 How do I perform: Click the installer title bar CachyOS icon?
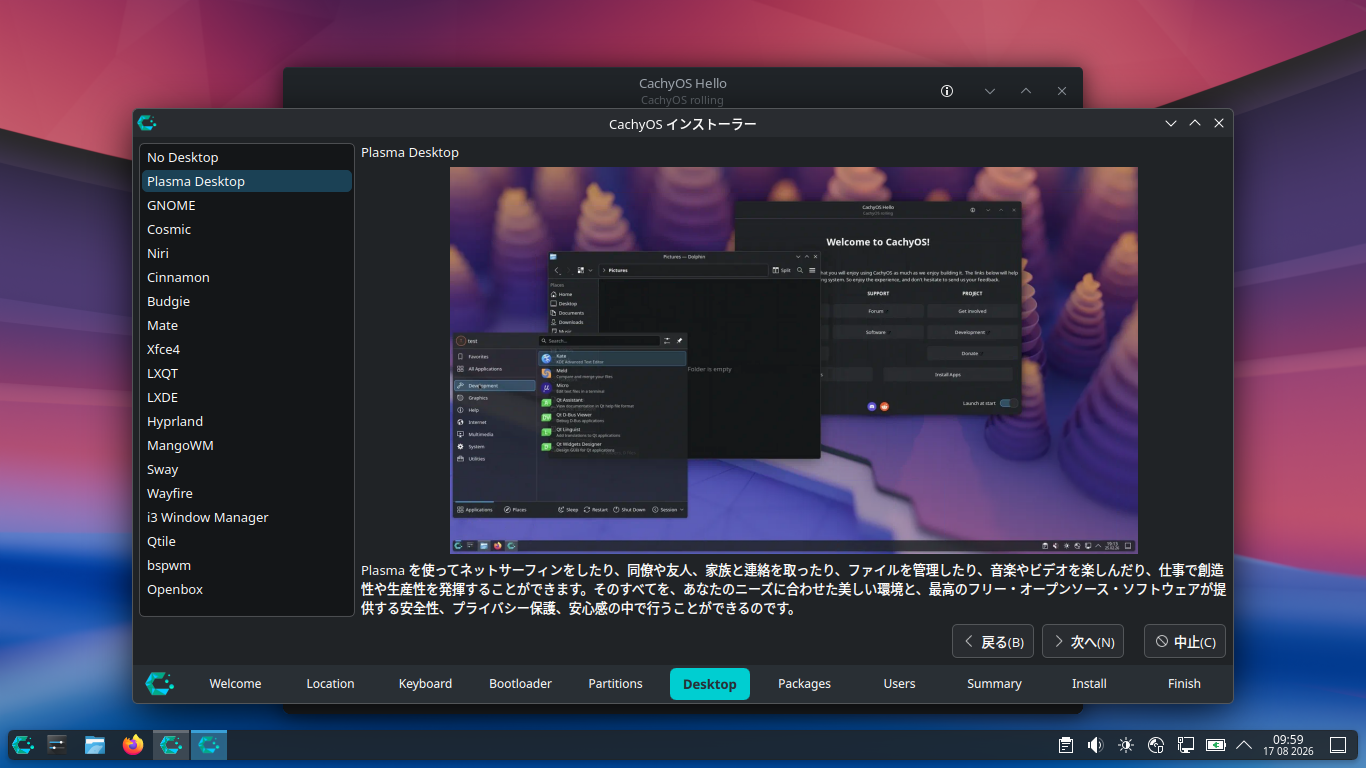(147, 123)
